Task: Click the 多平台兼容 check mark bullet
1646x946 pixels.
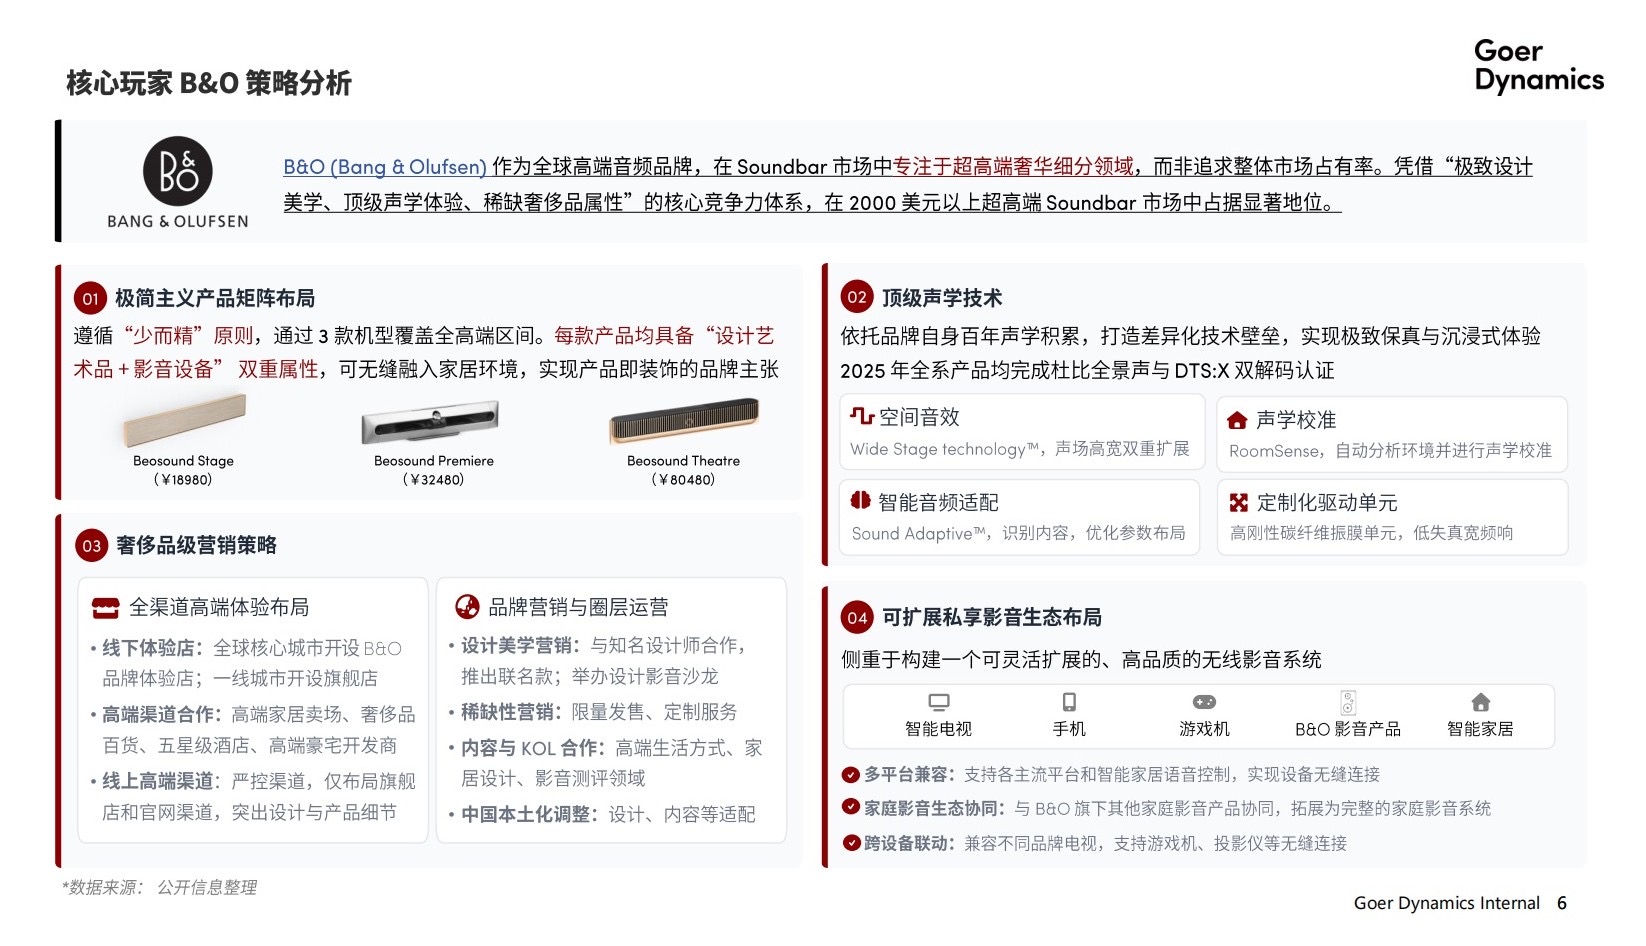Action: click(851, 774)
